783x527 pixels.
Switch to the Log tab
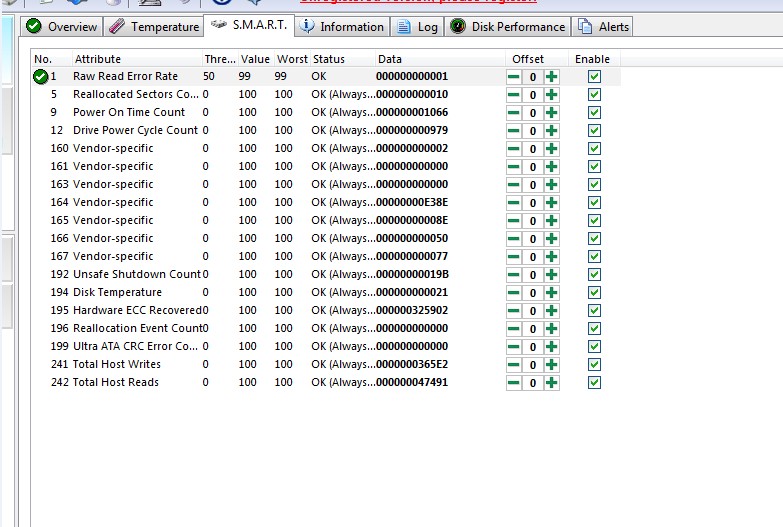417,26
